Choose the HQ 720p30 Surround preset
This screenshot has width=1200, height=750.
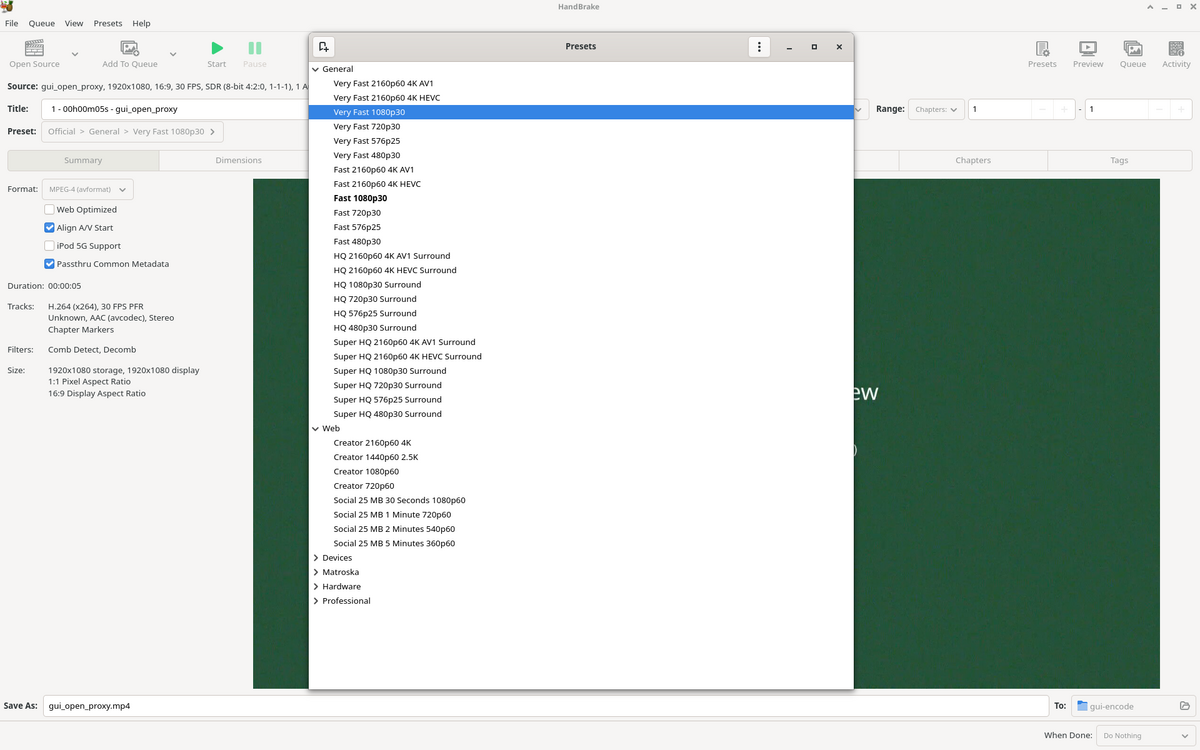[x=375, y=299]
